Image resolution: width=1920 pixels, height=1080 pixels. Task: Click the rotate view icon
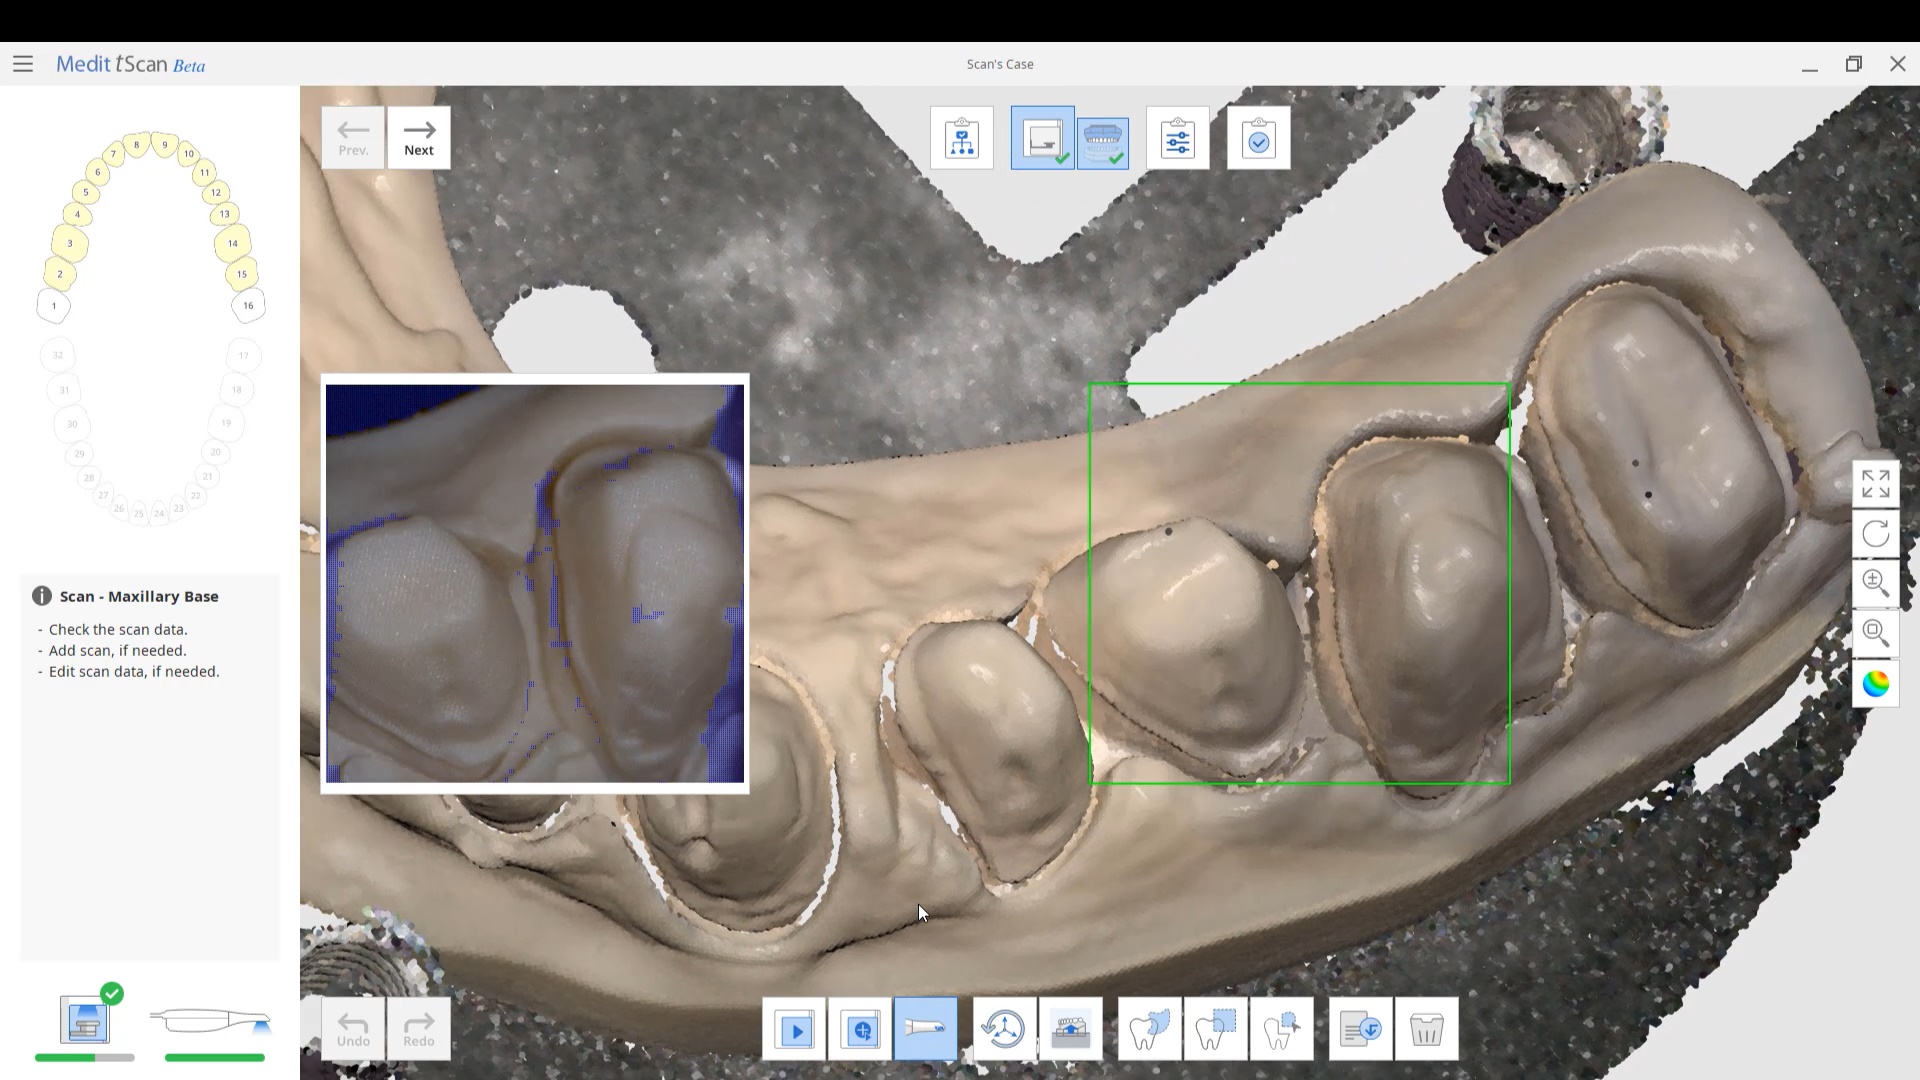(x=1876, y=533)
